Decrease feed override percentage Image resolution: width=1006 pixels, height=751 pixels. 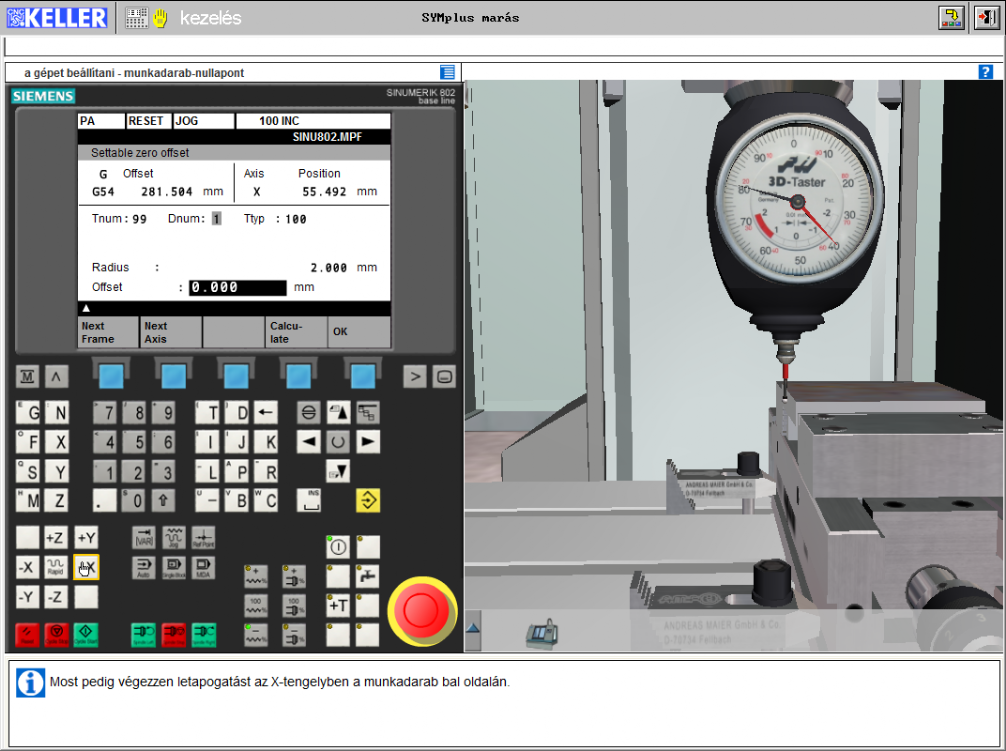pos(255,635)
